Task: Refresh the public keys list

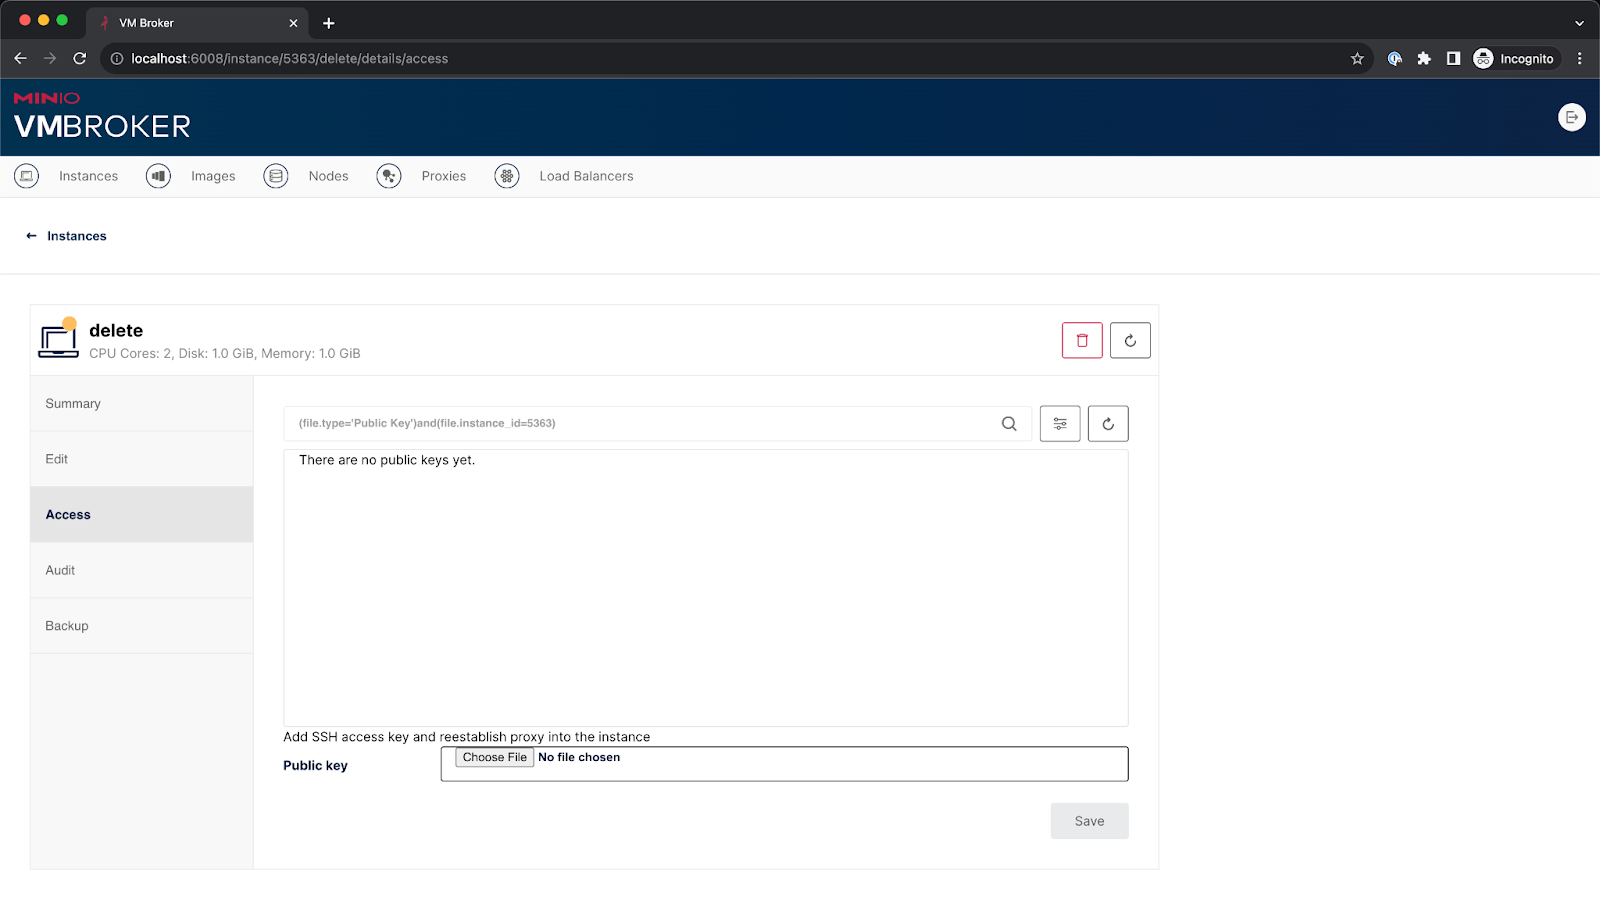Action: [x=1108, y=424]
